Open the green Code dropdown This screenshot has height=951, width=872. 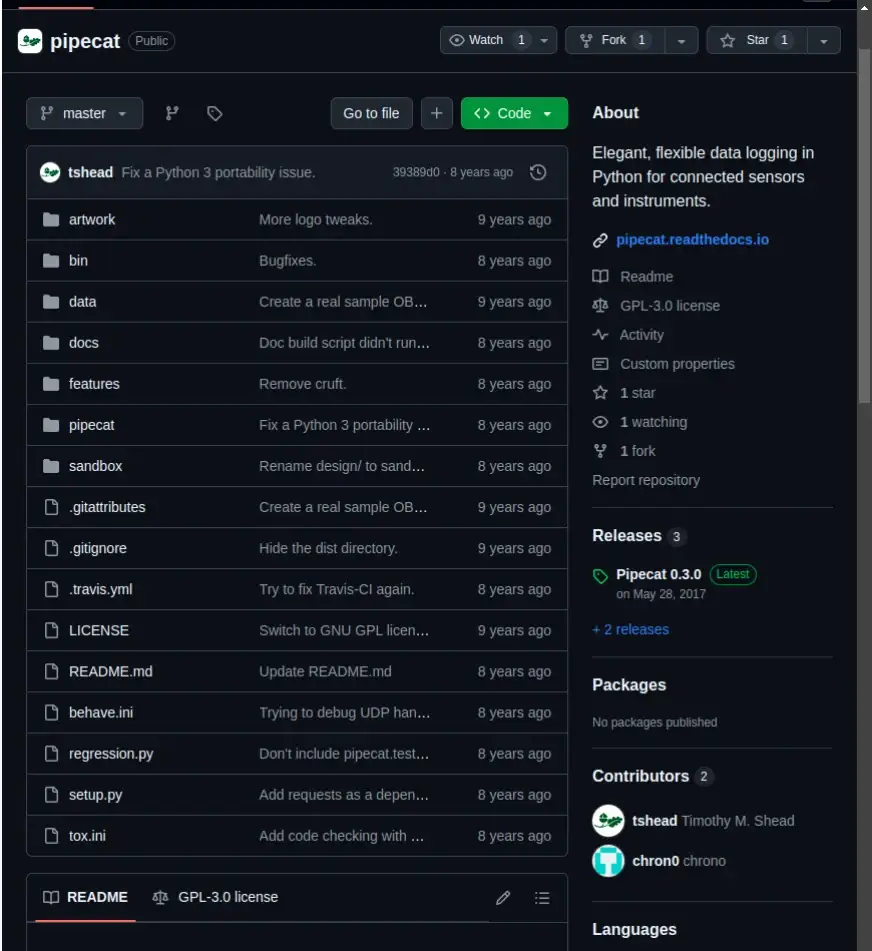514,113
